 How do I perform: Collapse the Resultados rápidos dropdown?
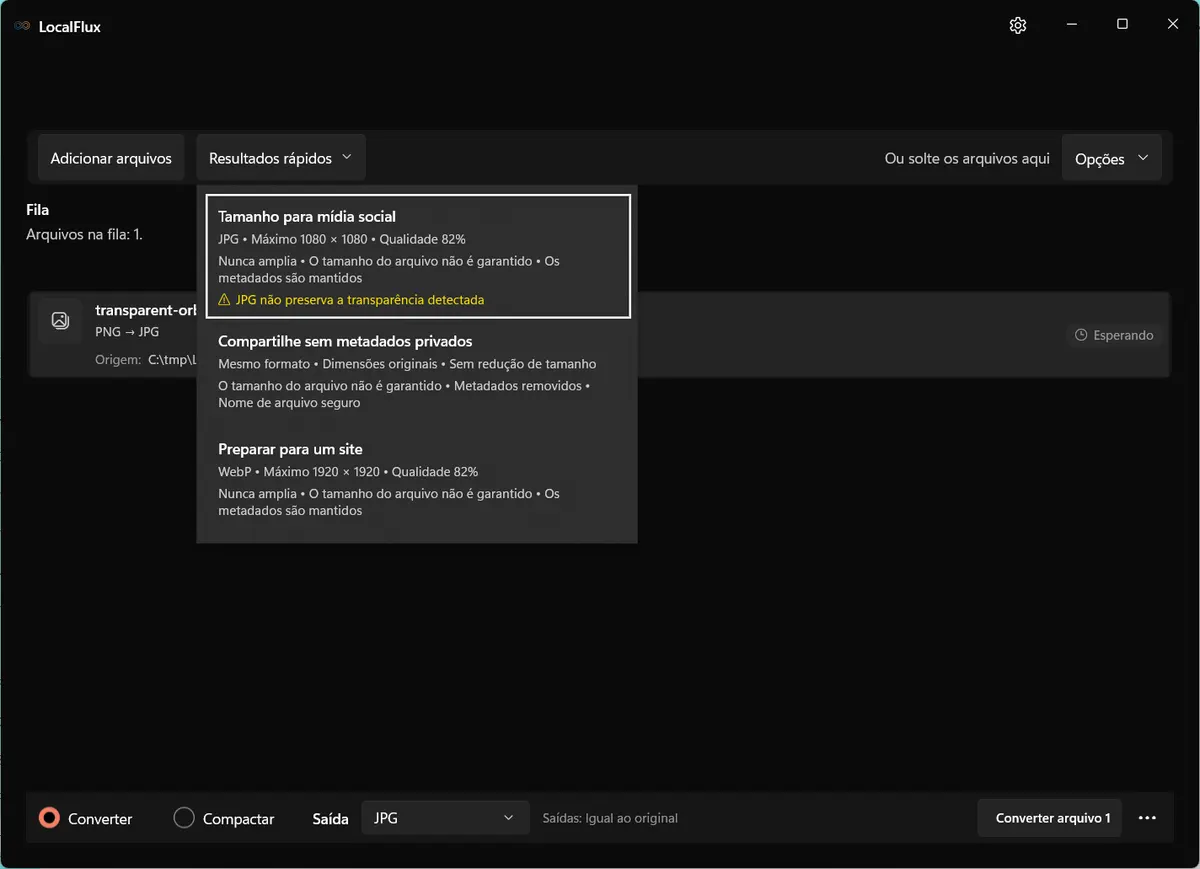281,158
